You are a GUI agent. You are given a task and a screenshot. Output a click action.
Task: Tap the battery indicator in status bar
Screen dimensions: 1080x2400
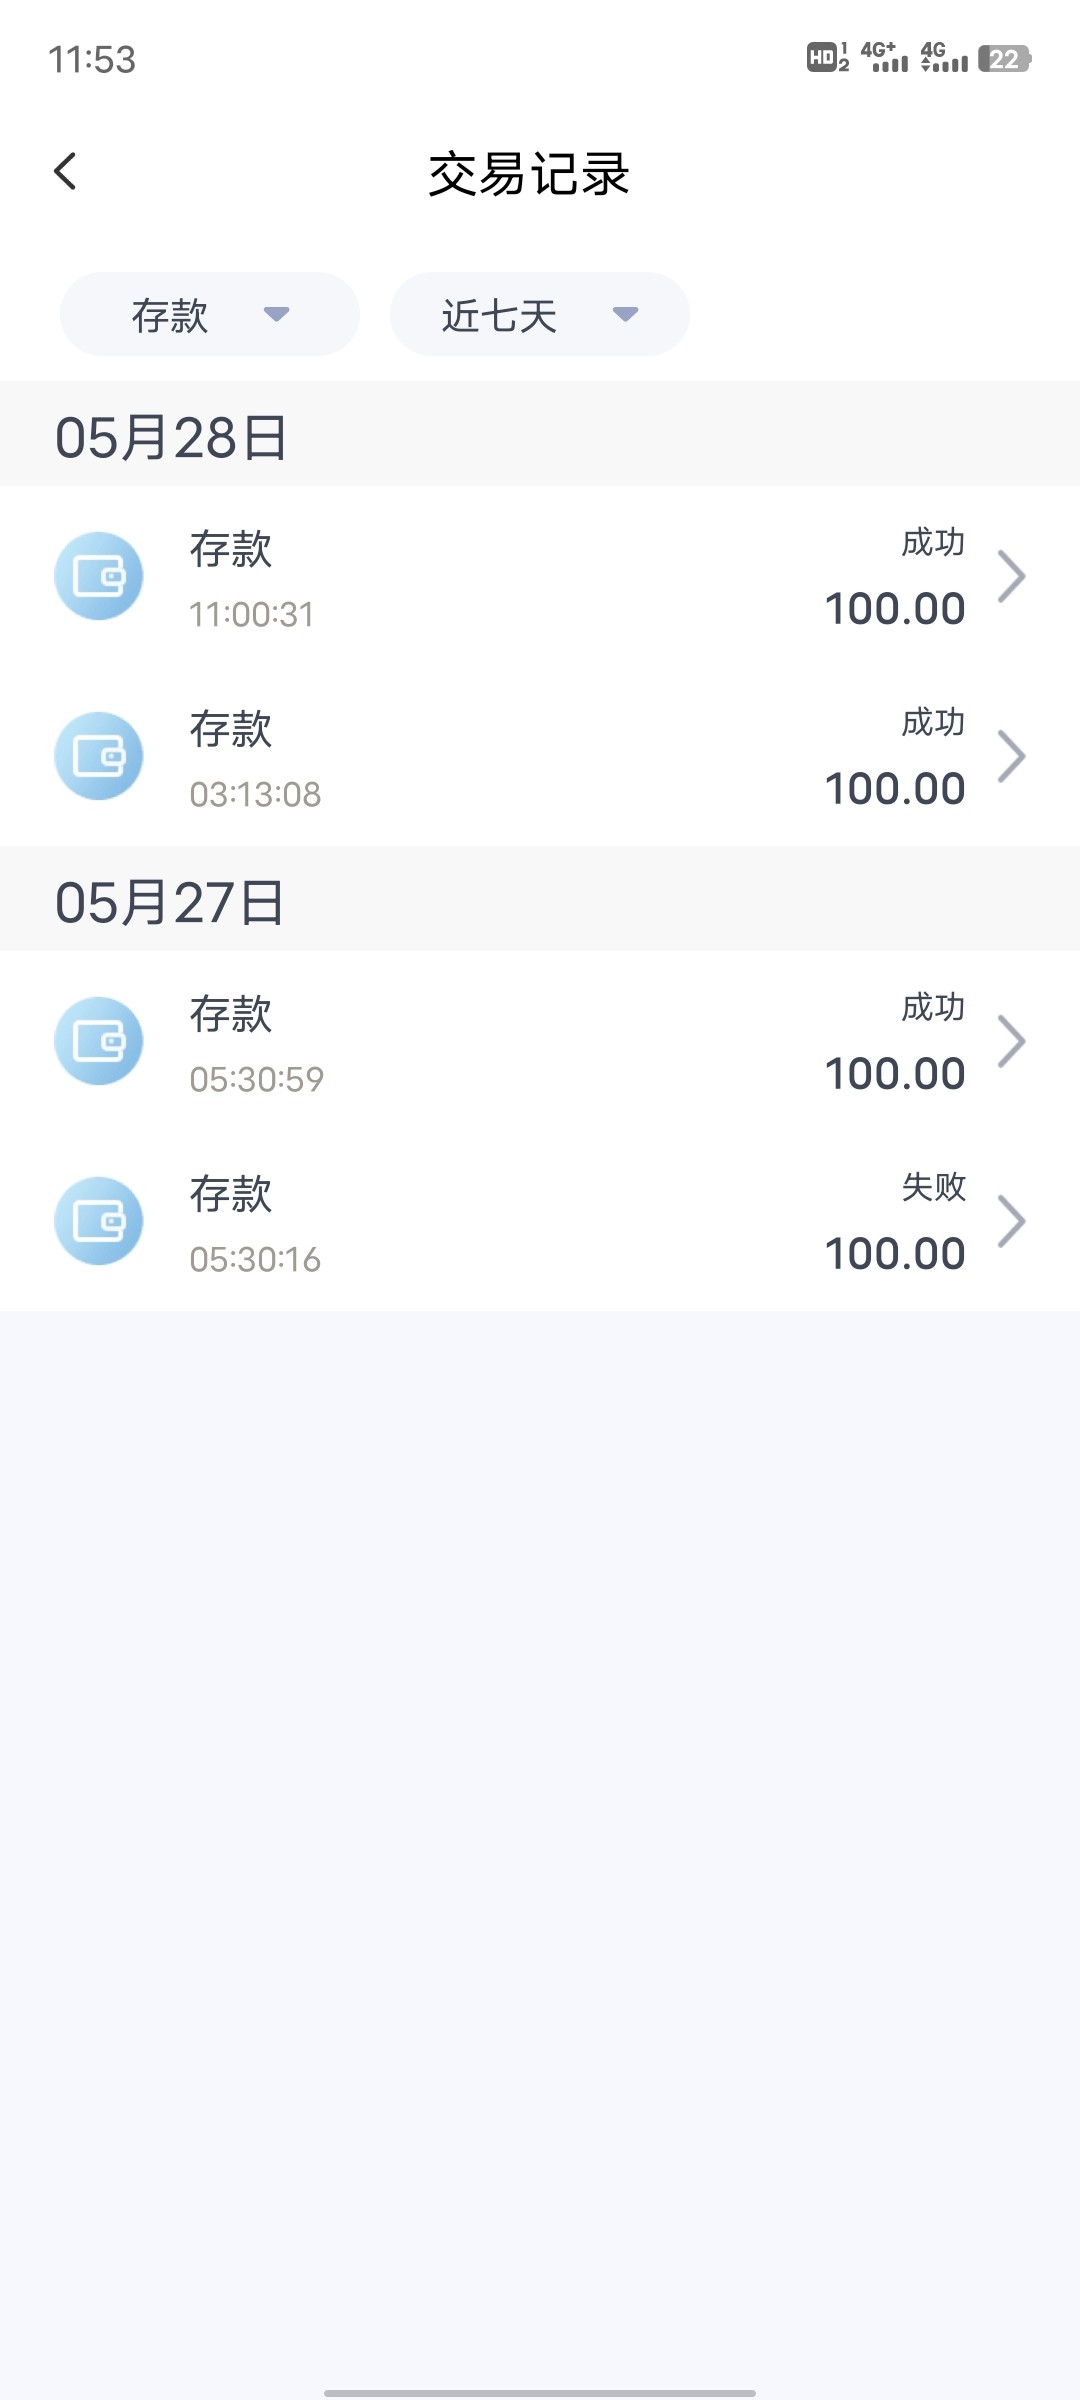1004,59
